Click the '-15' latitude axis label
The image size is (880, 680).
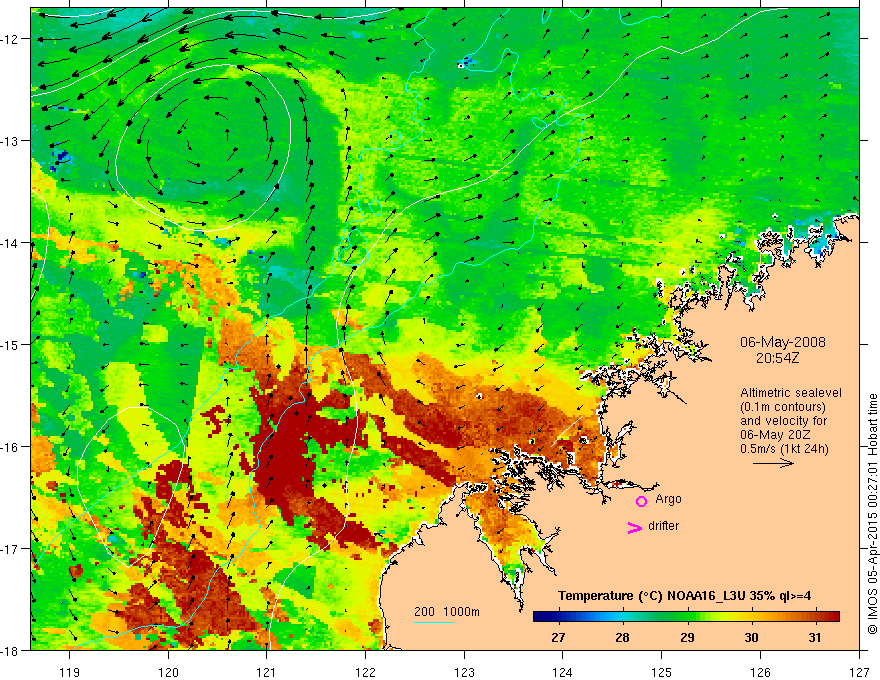coord(10,344)
